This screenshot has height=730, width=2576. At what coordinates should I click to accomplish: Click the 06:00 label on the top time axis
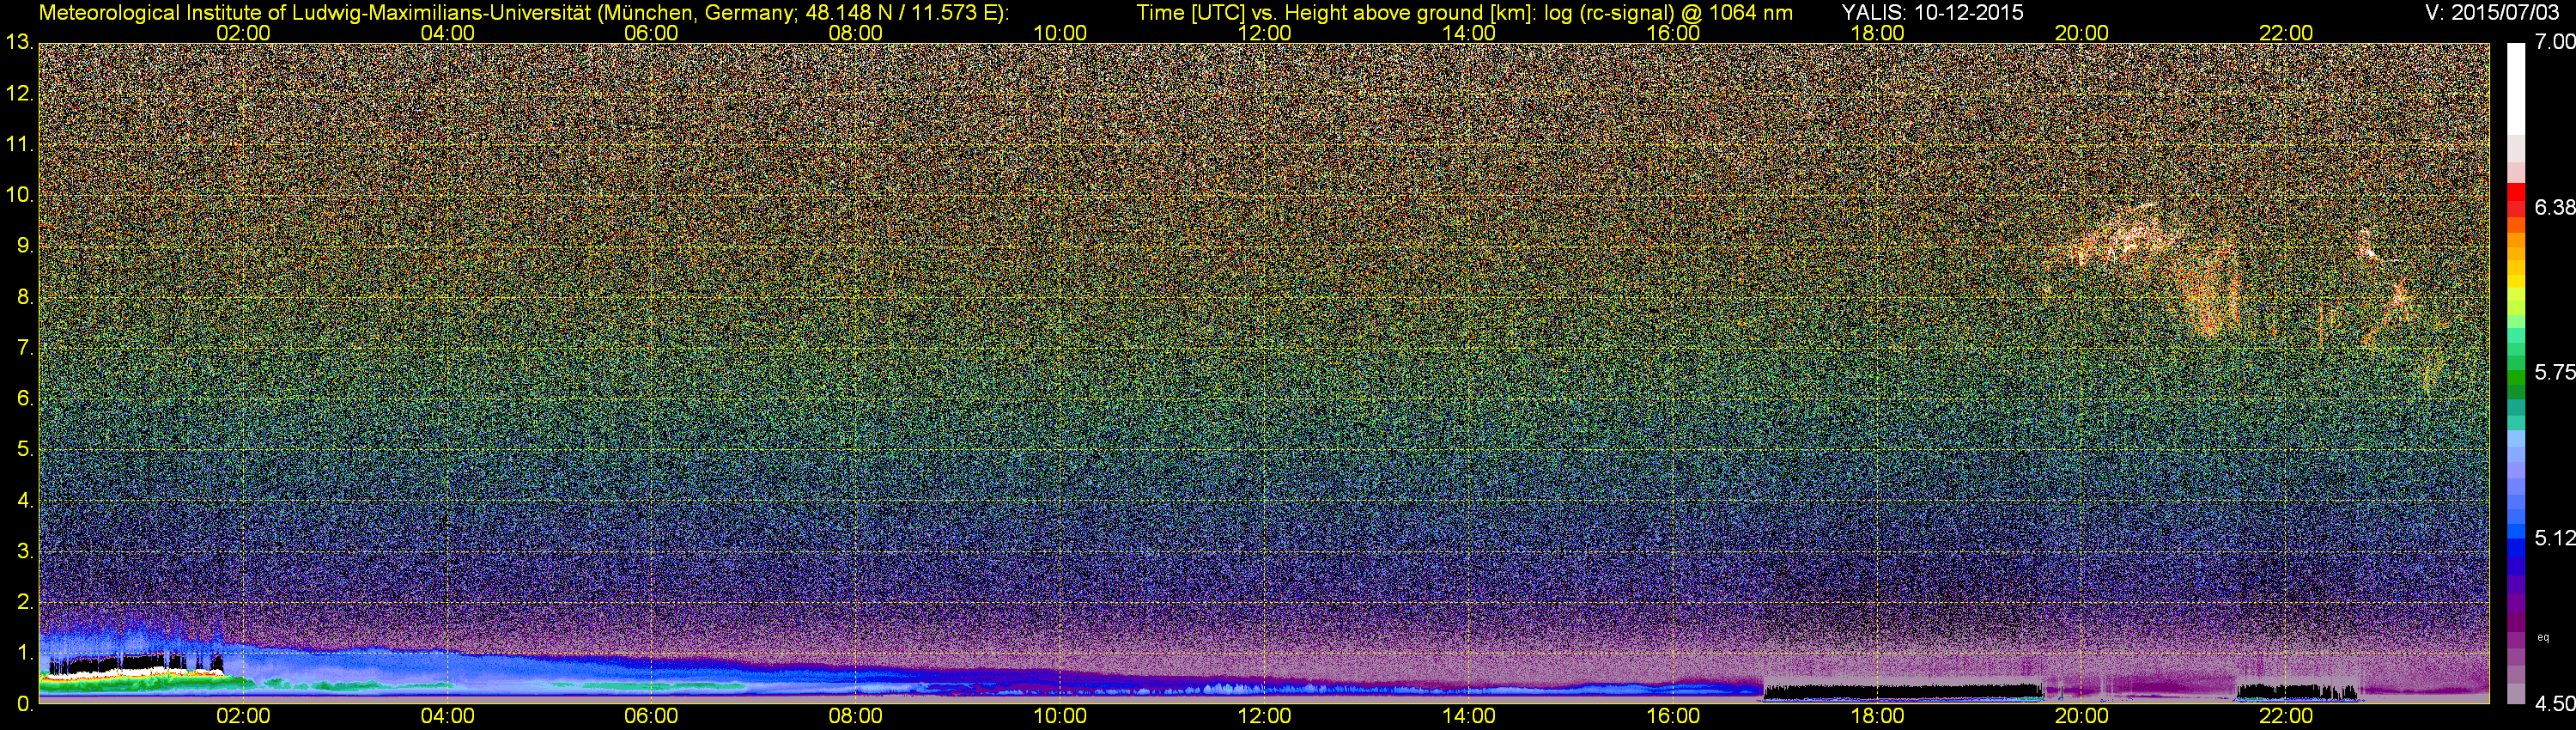tap(651, 33)
